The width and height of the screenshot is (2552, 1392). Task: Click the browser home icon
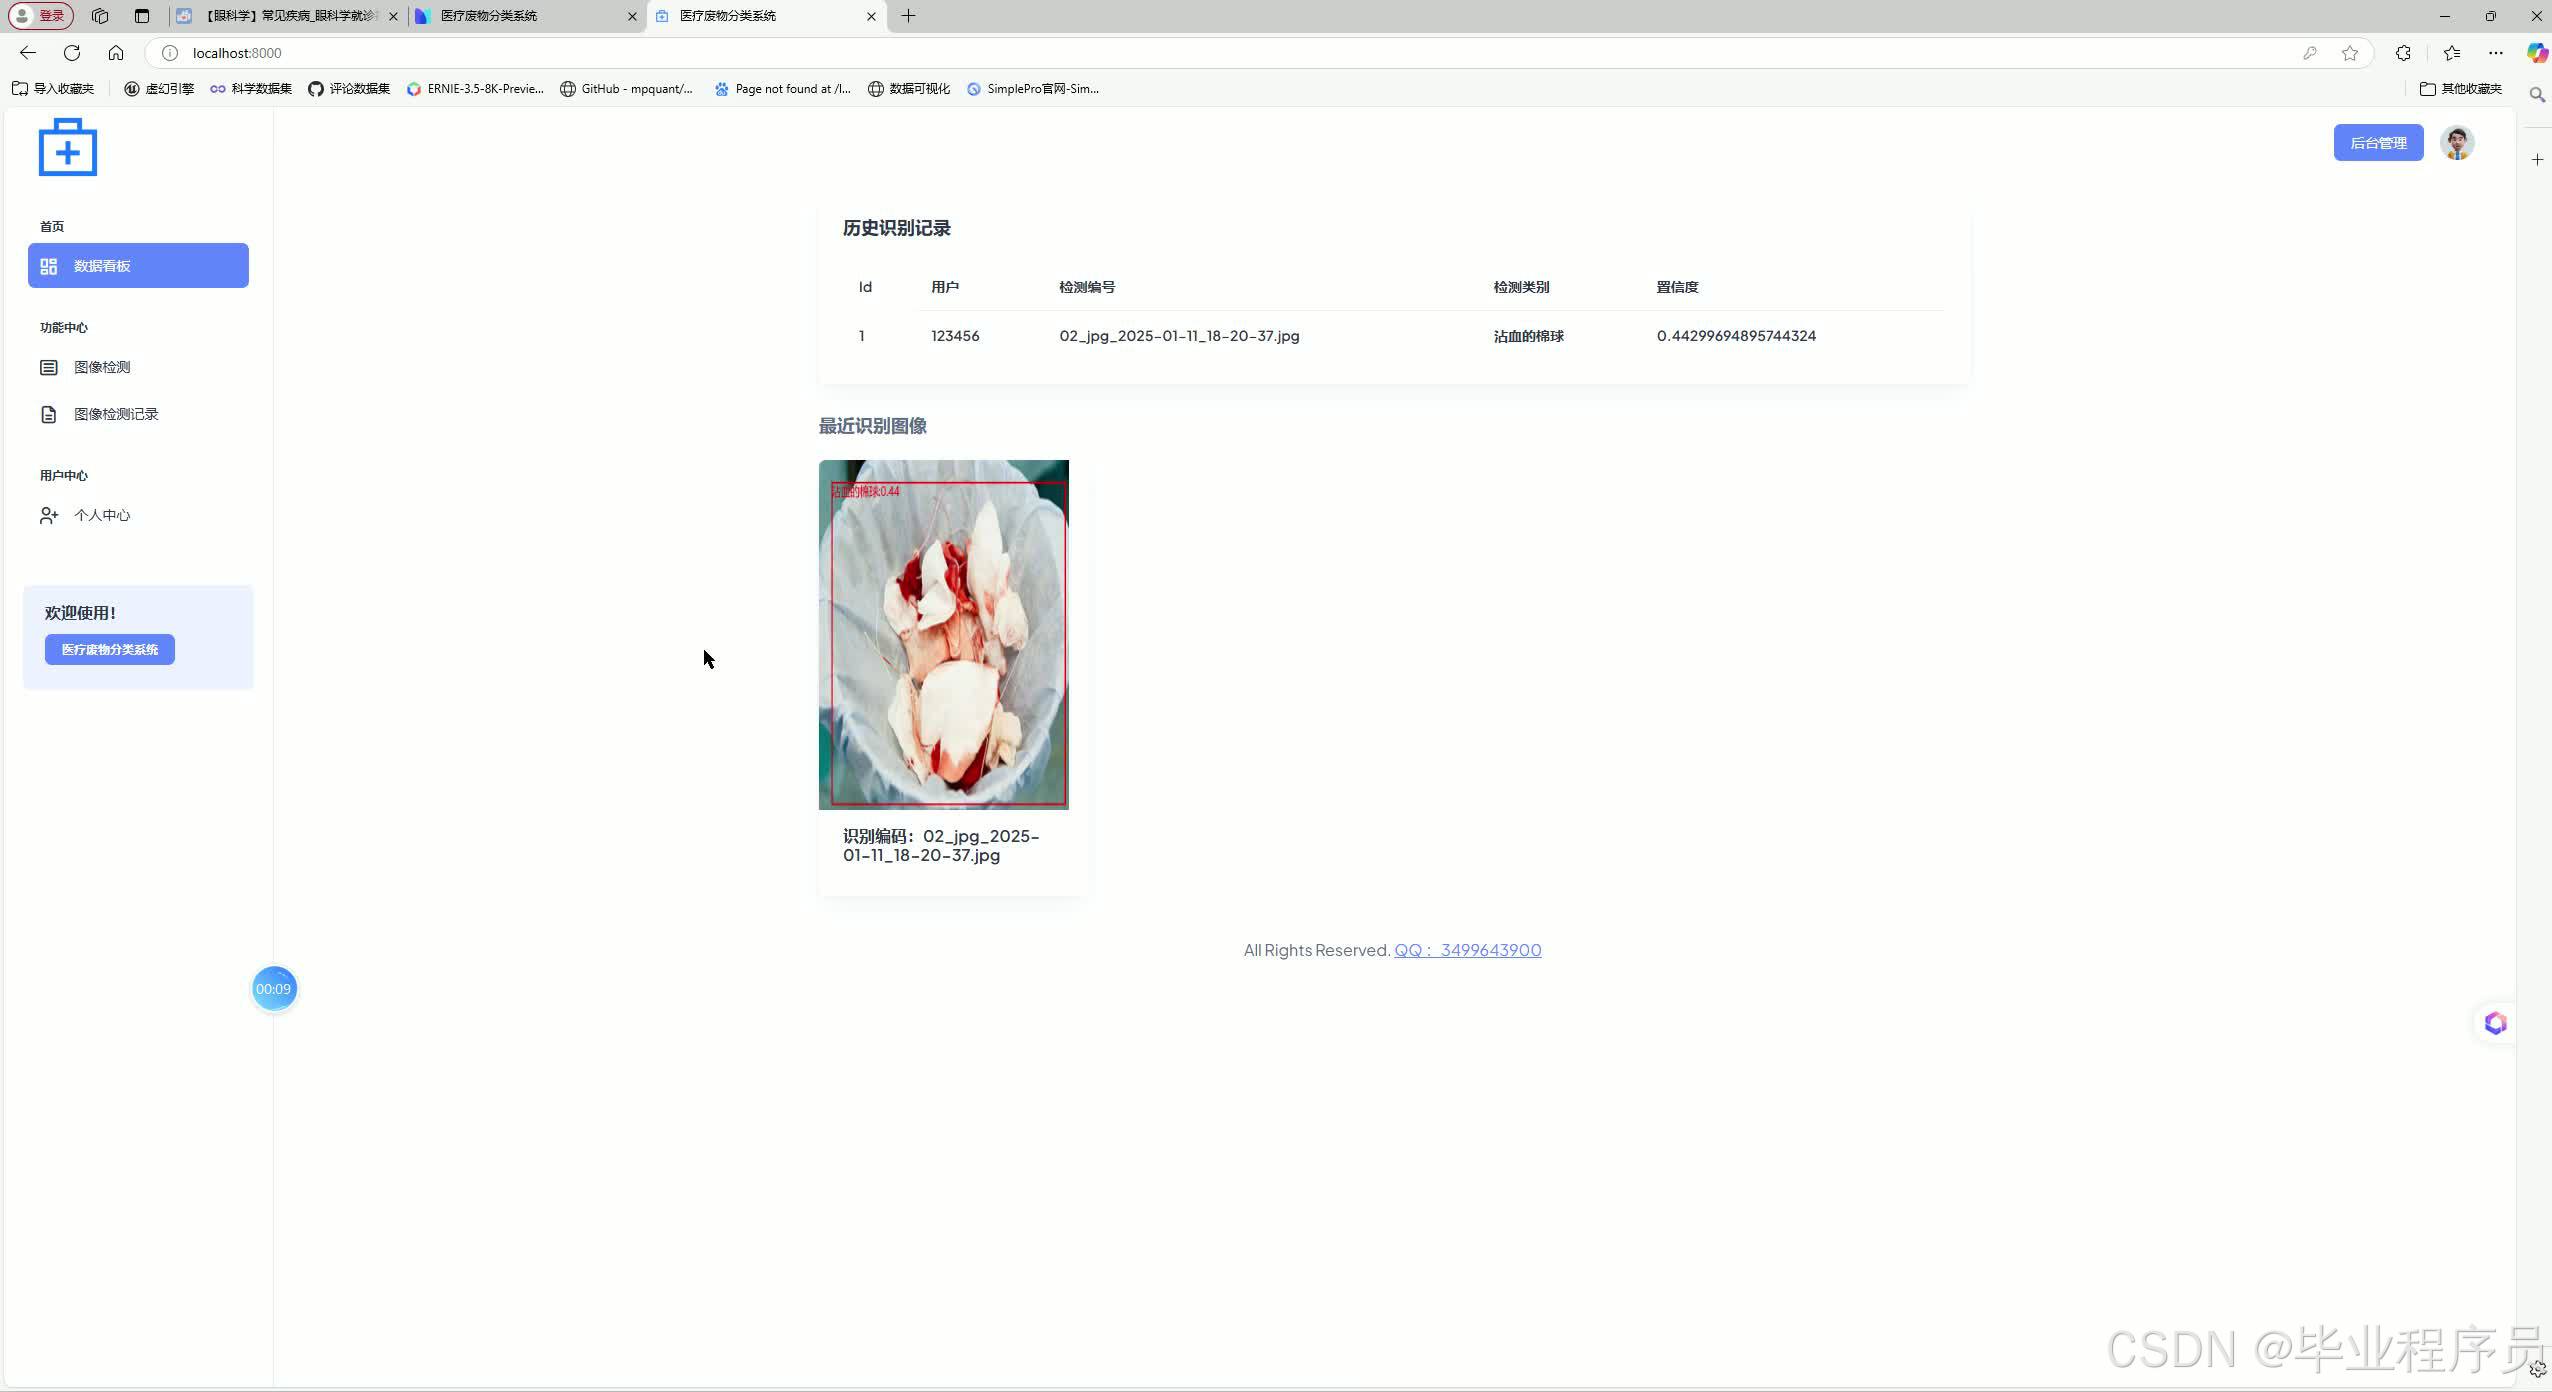point(116,53)
